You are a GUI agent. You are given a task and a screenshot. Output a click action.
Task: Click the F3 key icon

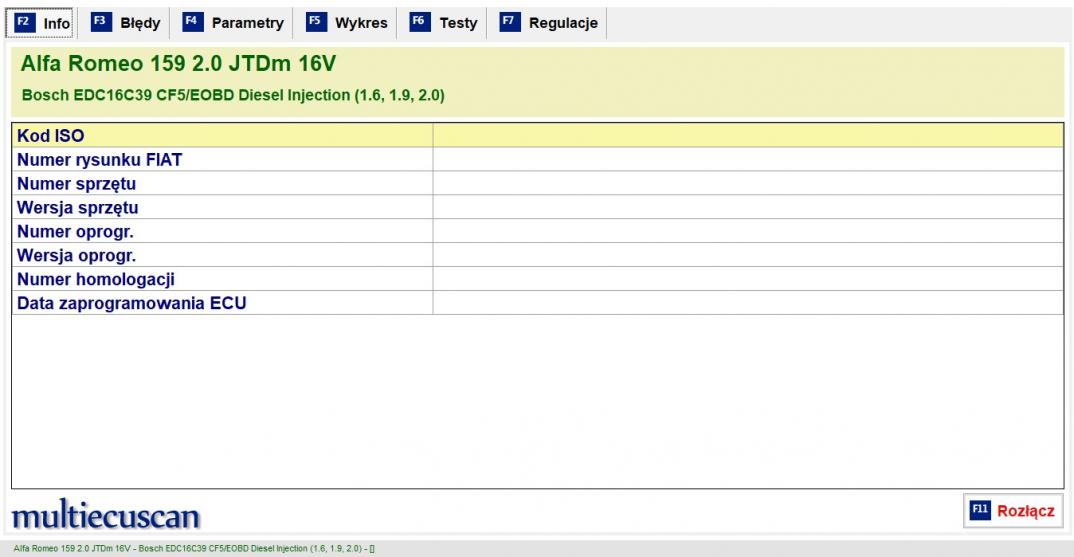point(101,22)
